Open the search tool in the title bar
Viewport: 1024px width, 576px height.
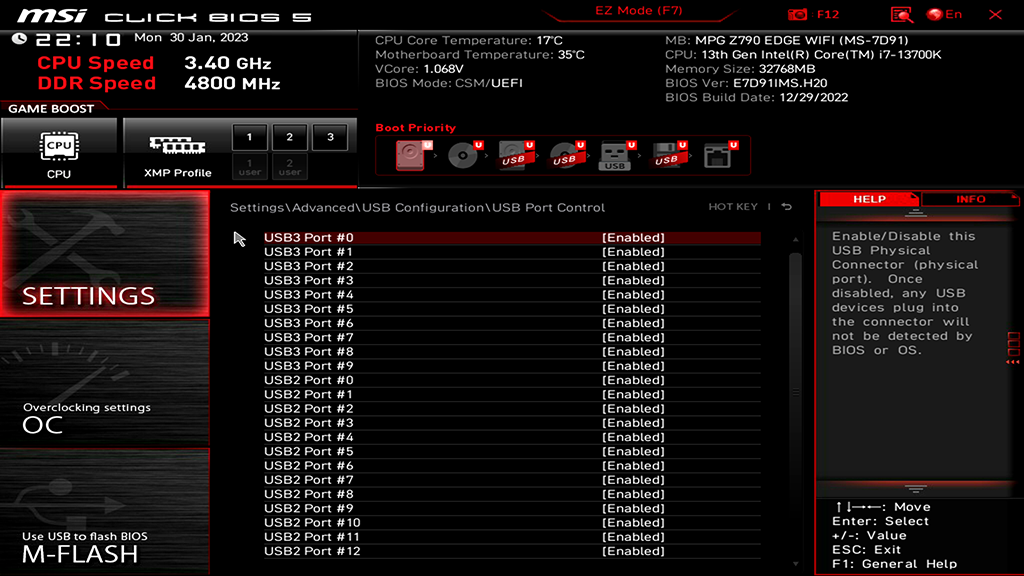point(901,14)
